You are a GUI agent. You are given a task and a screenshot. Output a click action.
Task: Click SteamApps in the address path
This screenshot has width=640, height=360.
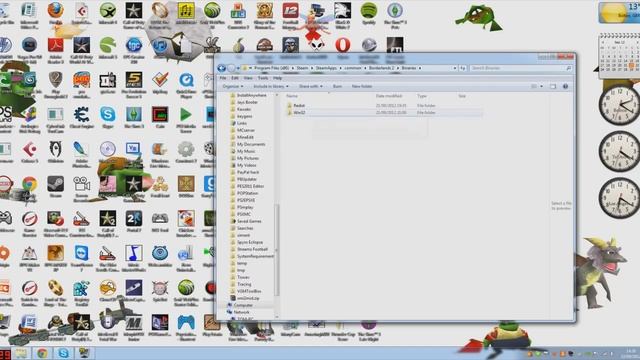click(326, 68)
